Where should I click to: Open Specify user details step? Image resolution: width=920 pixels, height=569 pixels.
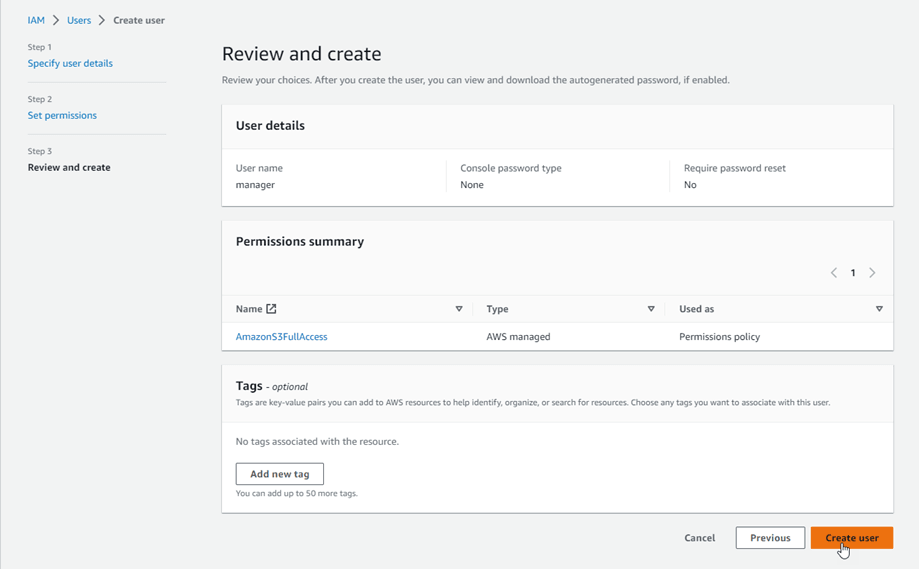[70, 63]
